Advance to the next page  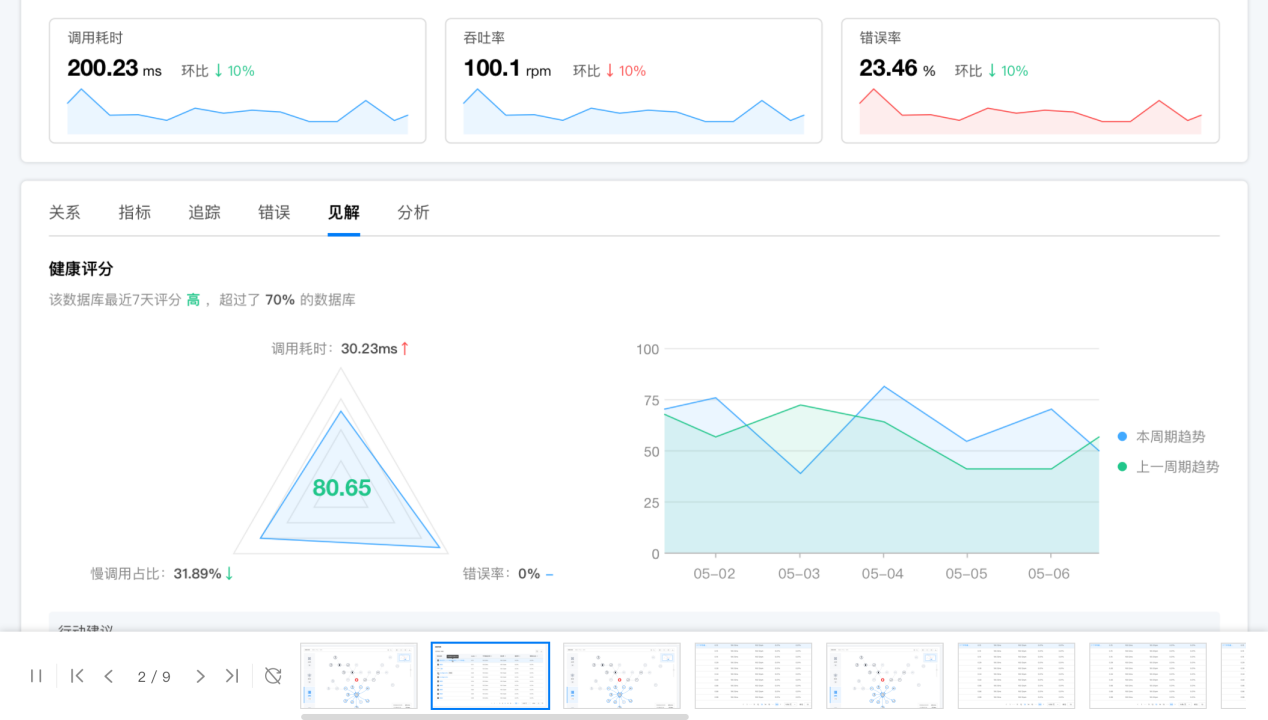200,676
